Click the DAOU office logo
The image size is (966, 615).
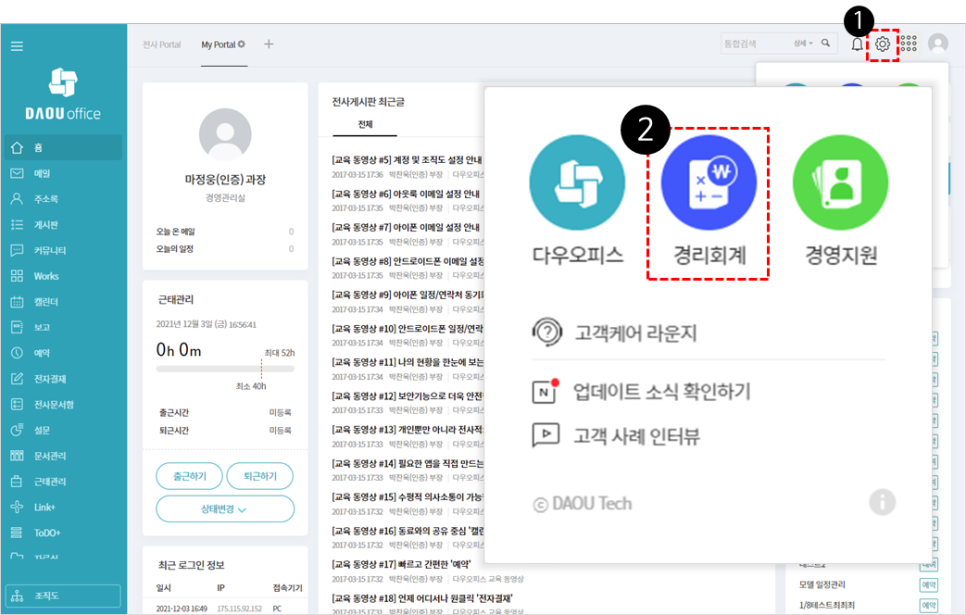63,94
